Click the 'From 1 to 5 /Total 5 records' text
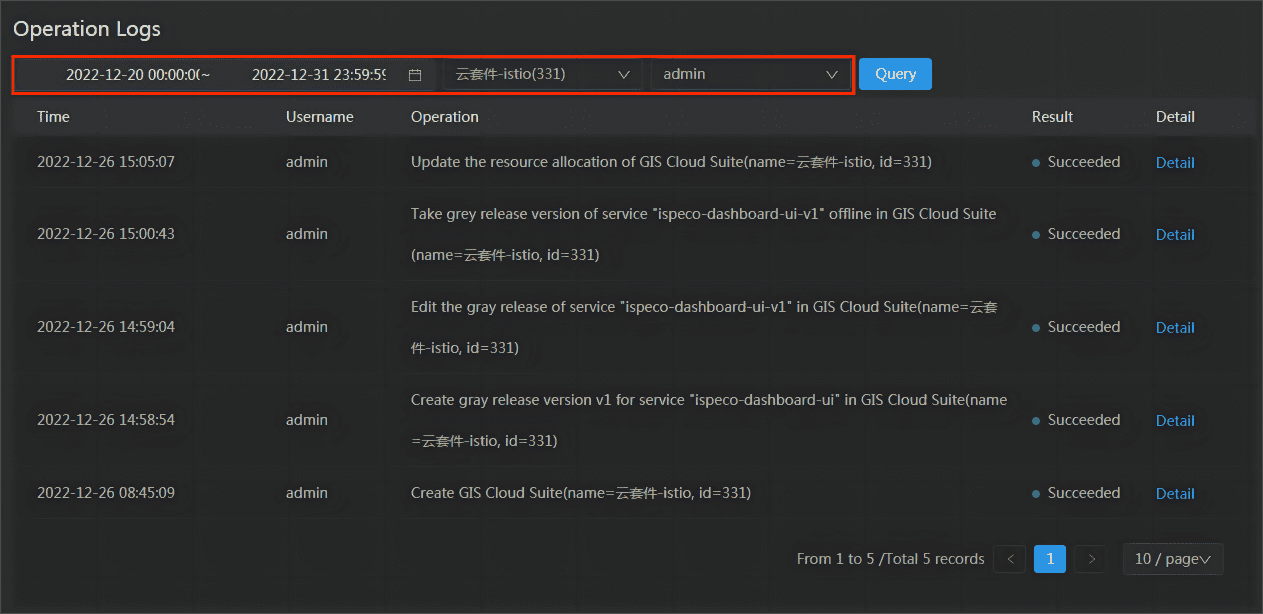Viewport: 1263px width, 614px height. 891,559
